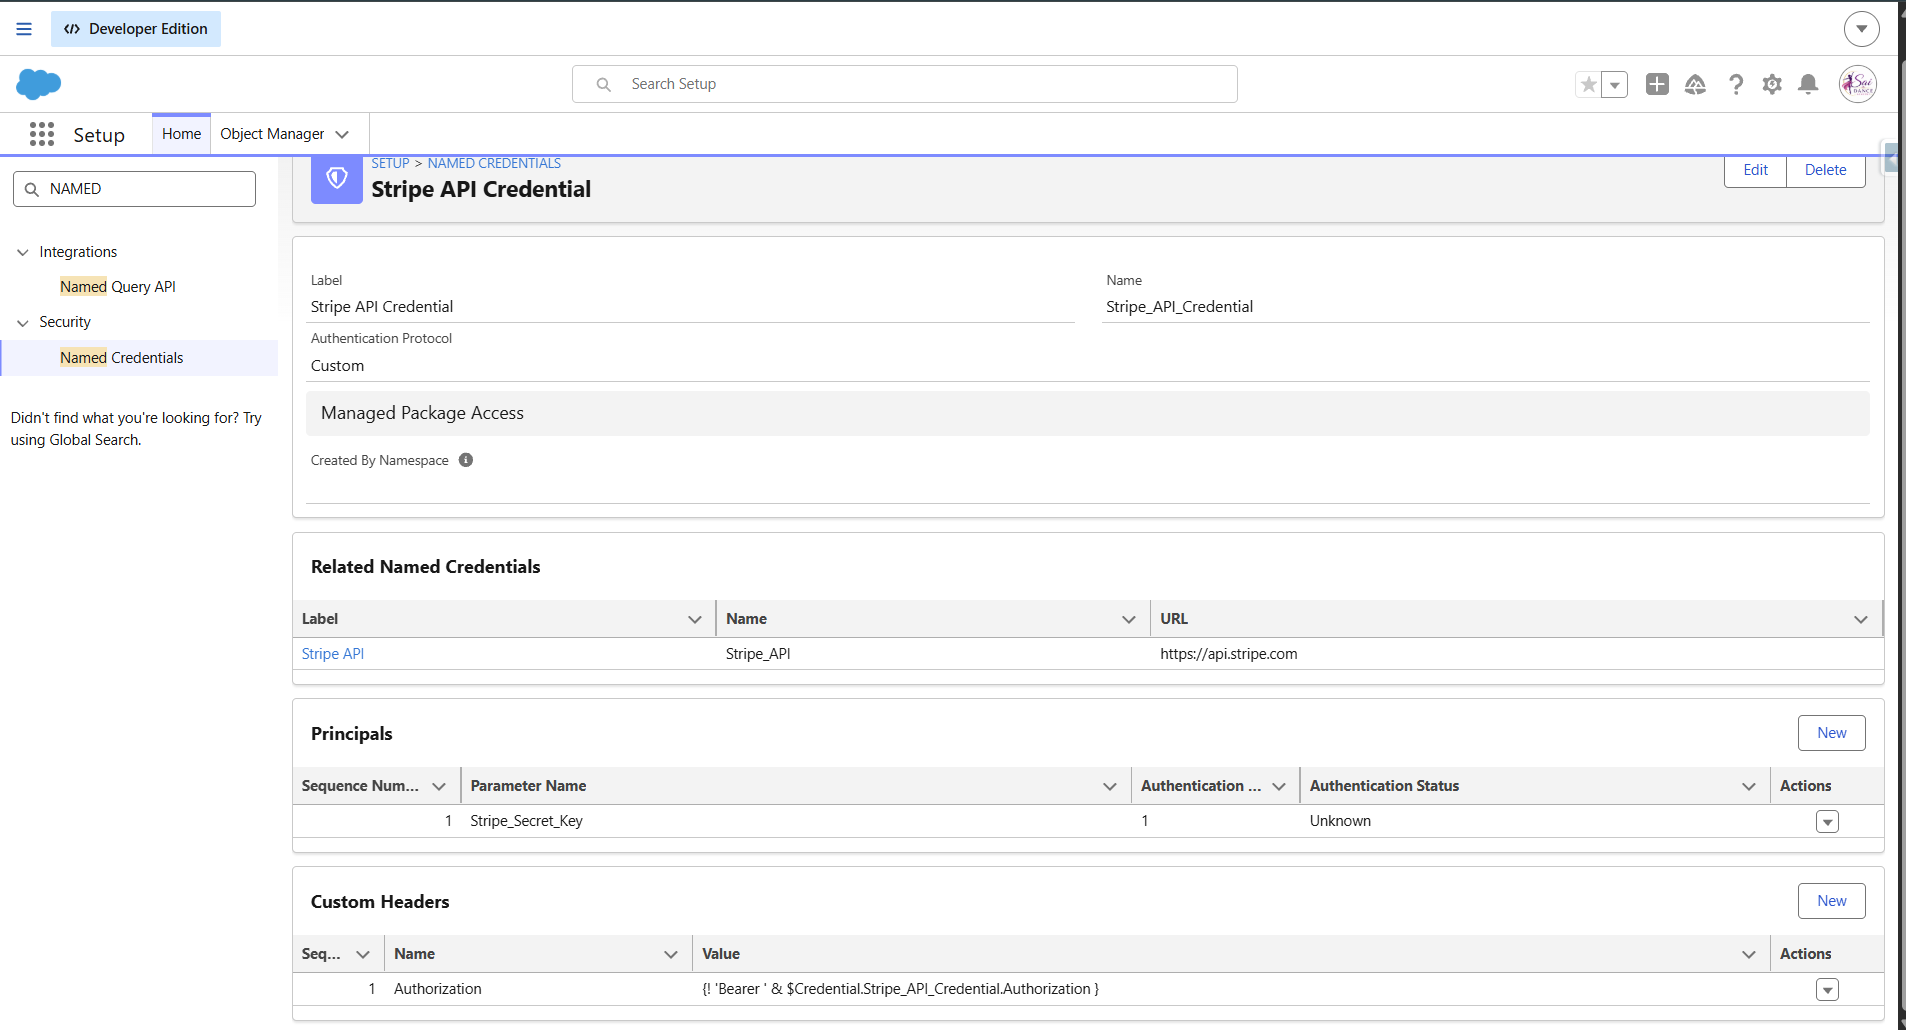The image size is (1906, 1030).
Task: Click New in the Principals section
Action: click(1832, 733)
